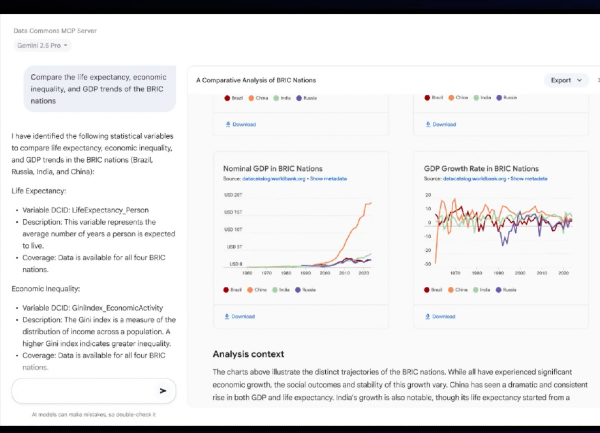Click Russia legend in upper-right partially visible chart
The width and height of the screenshot is (600, 433).
coord(507,98)
